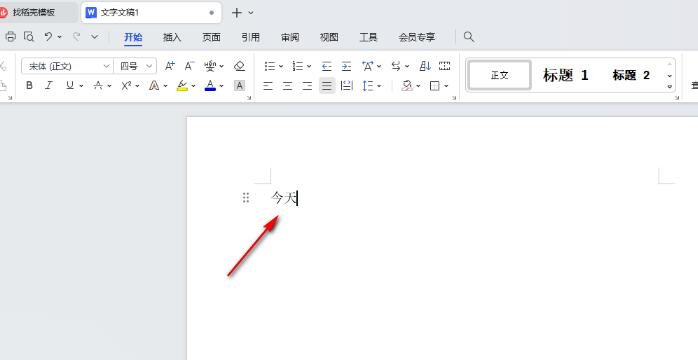Open the 工具 tab
698x360 pixels.
368,37
